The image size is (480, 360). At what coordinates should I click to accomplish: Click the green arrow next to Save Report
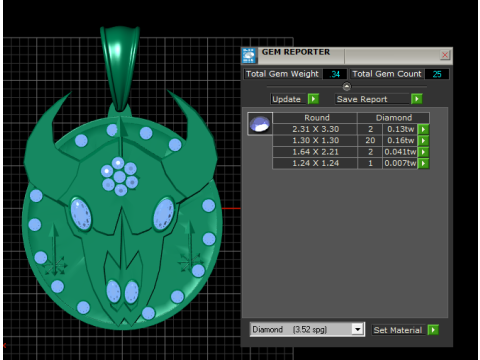tap(417, 99)
